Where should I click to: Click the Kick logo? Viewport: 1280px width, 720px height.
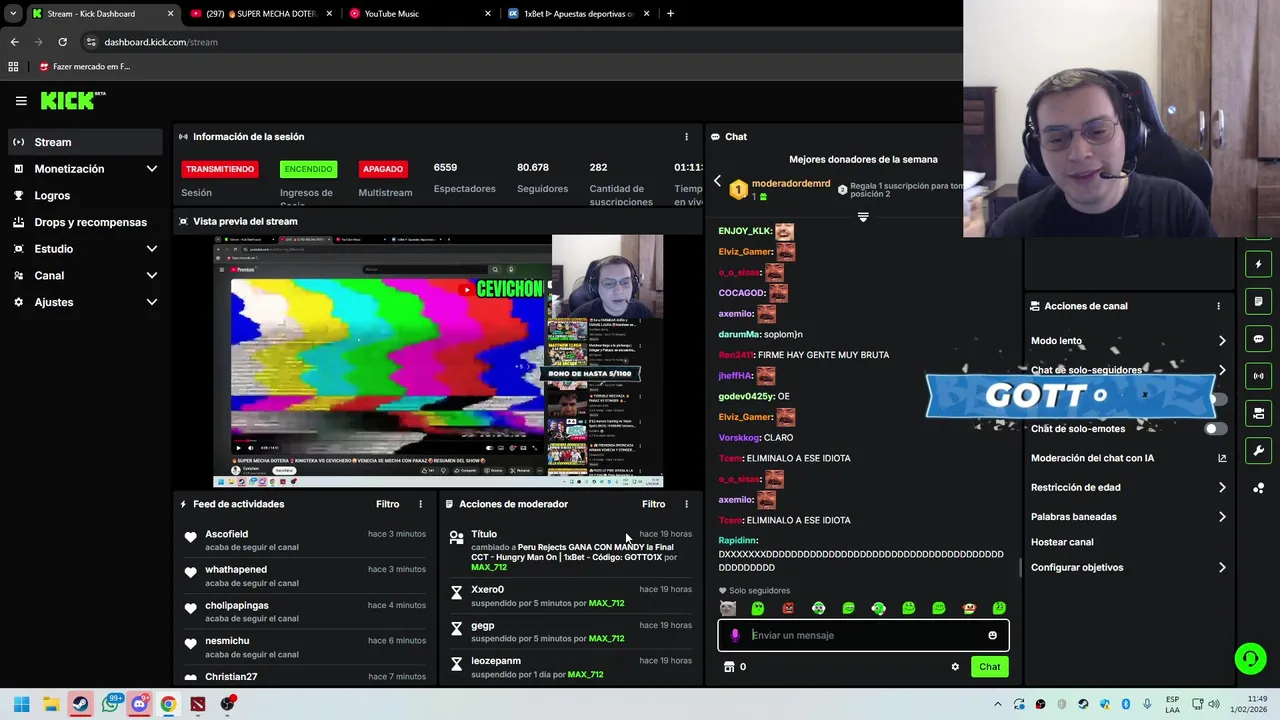coord(73,100)
